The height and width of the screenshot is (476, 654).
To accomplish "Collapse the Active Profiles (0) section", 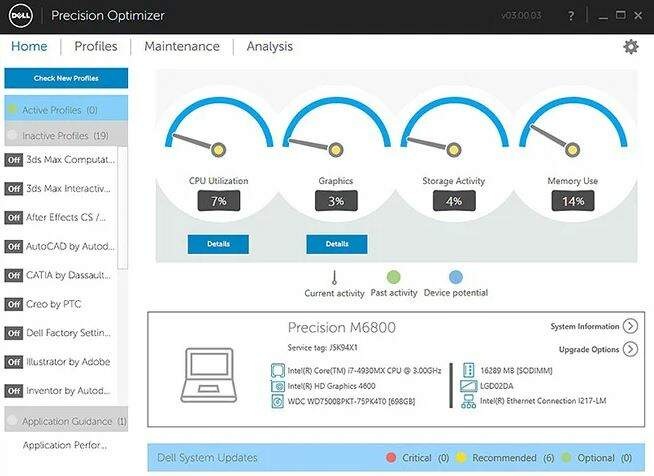I will click(x=66, y=109).
